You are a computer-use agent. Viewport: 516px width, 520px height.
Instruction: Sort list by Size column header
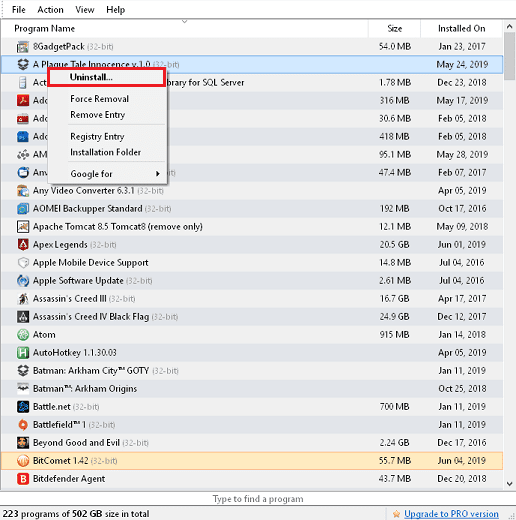pyautogui.click(x=395, y=29)
